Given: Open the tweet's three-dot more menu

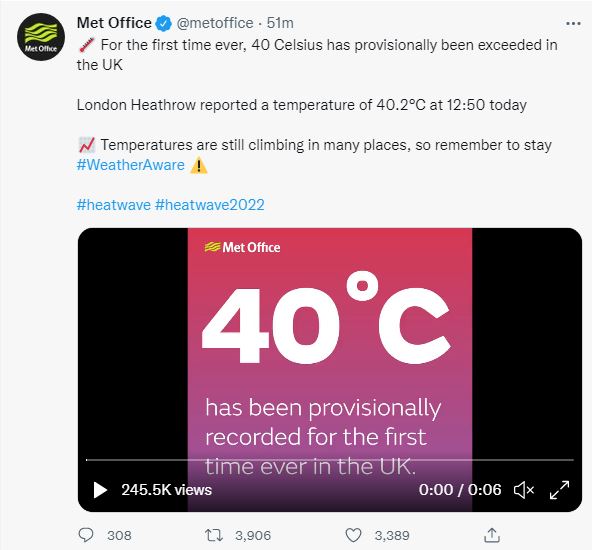Looking at the screenshot, I should 573,24.
